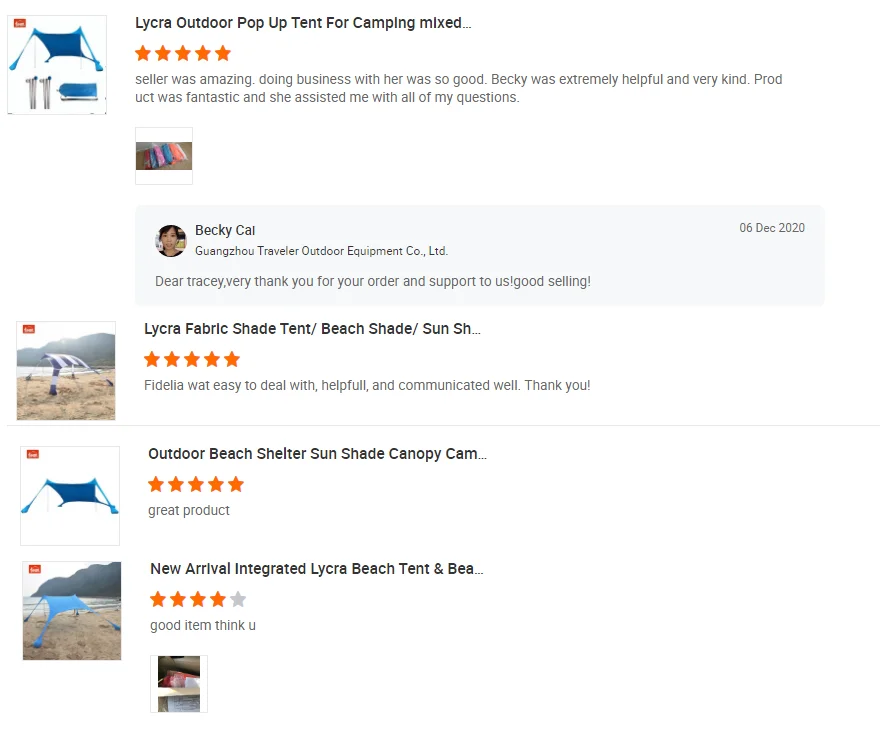Click the stars above the 'great product' review
The height and width of the screenshot is (732, 882).
[x=196, y=484]
